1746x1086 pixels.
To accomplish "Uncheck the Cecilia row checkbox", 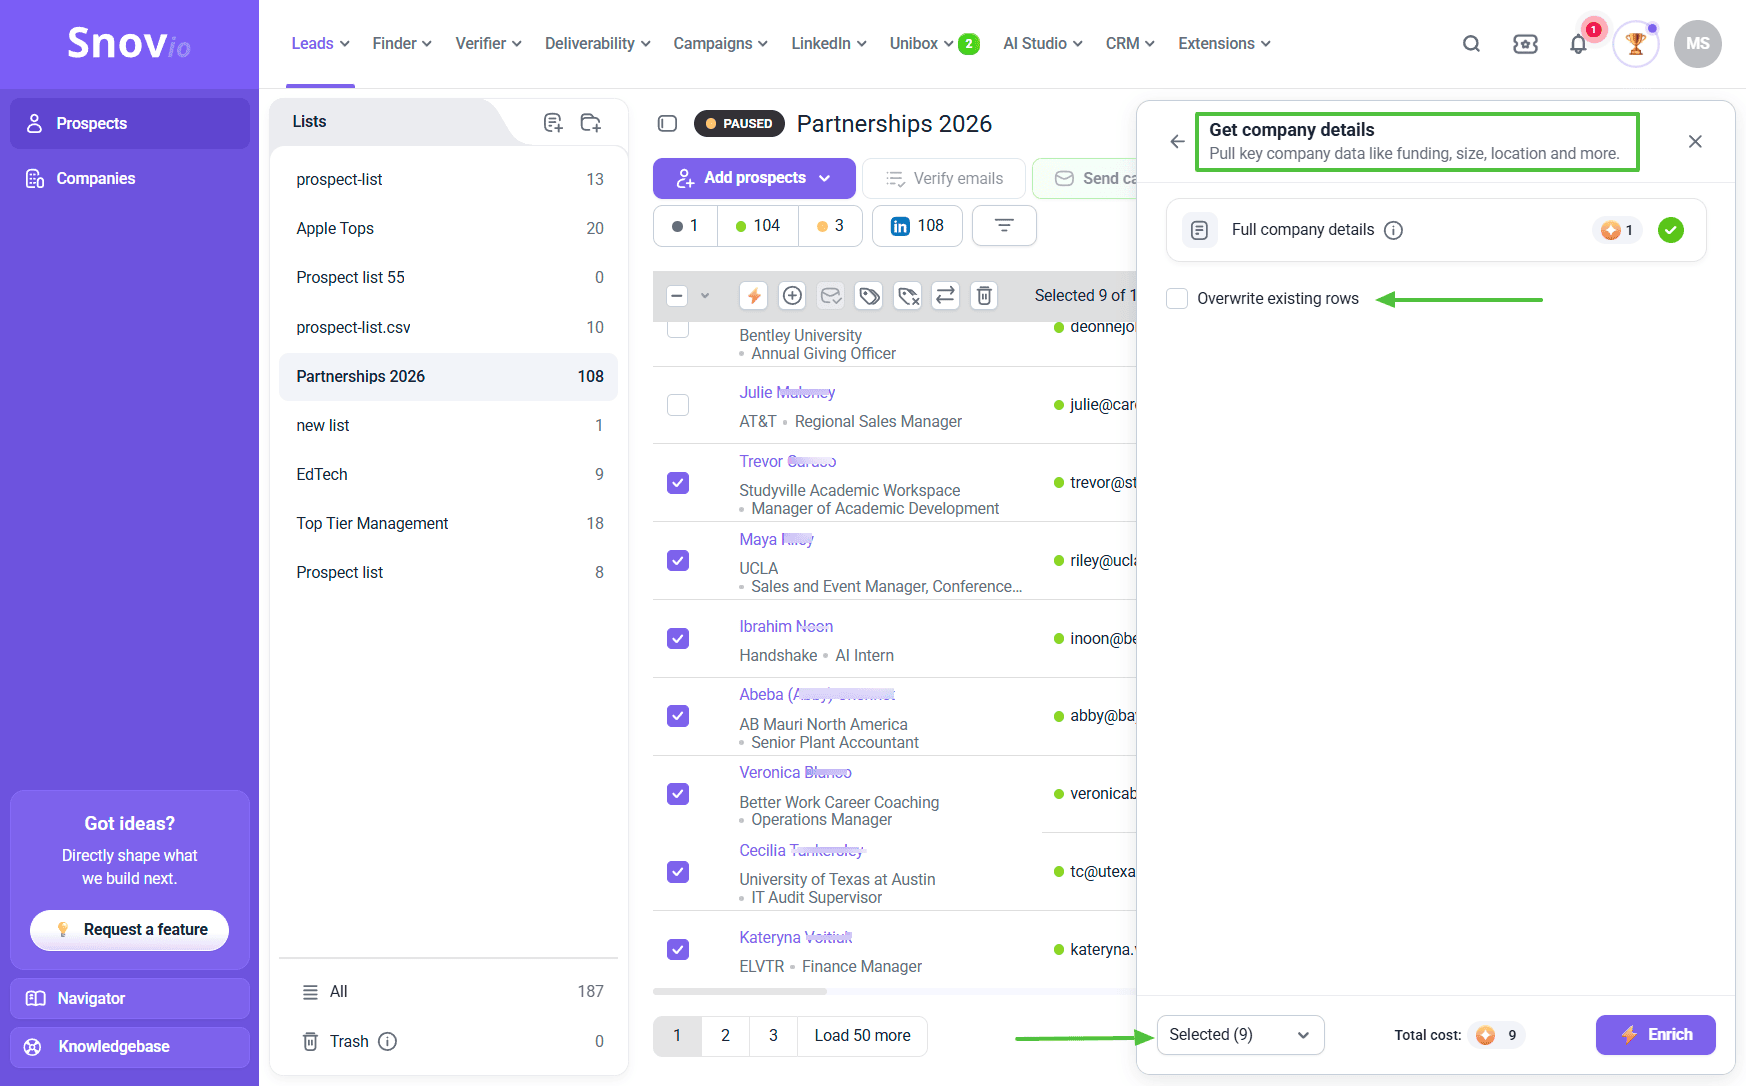I will 678,872.
